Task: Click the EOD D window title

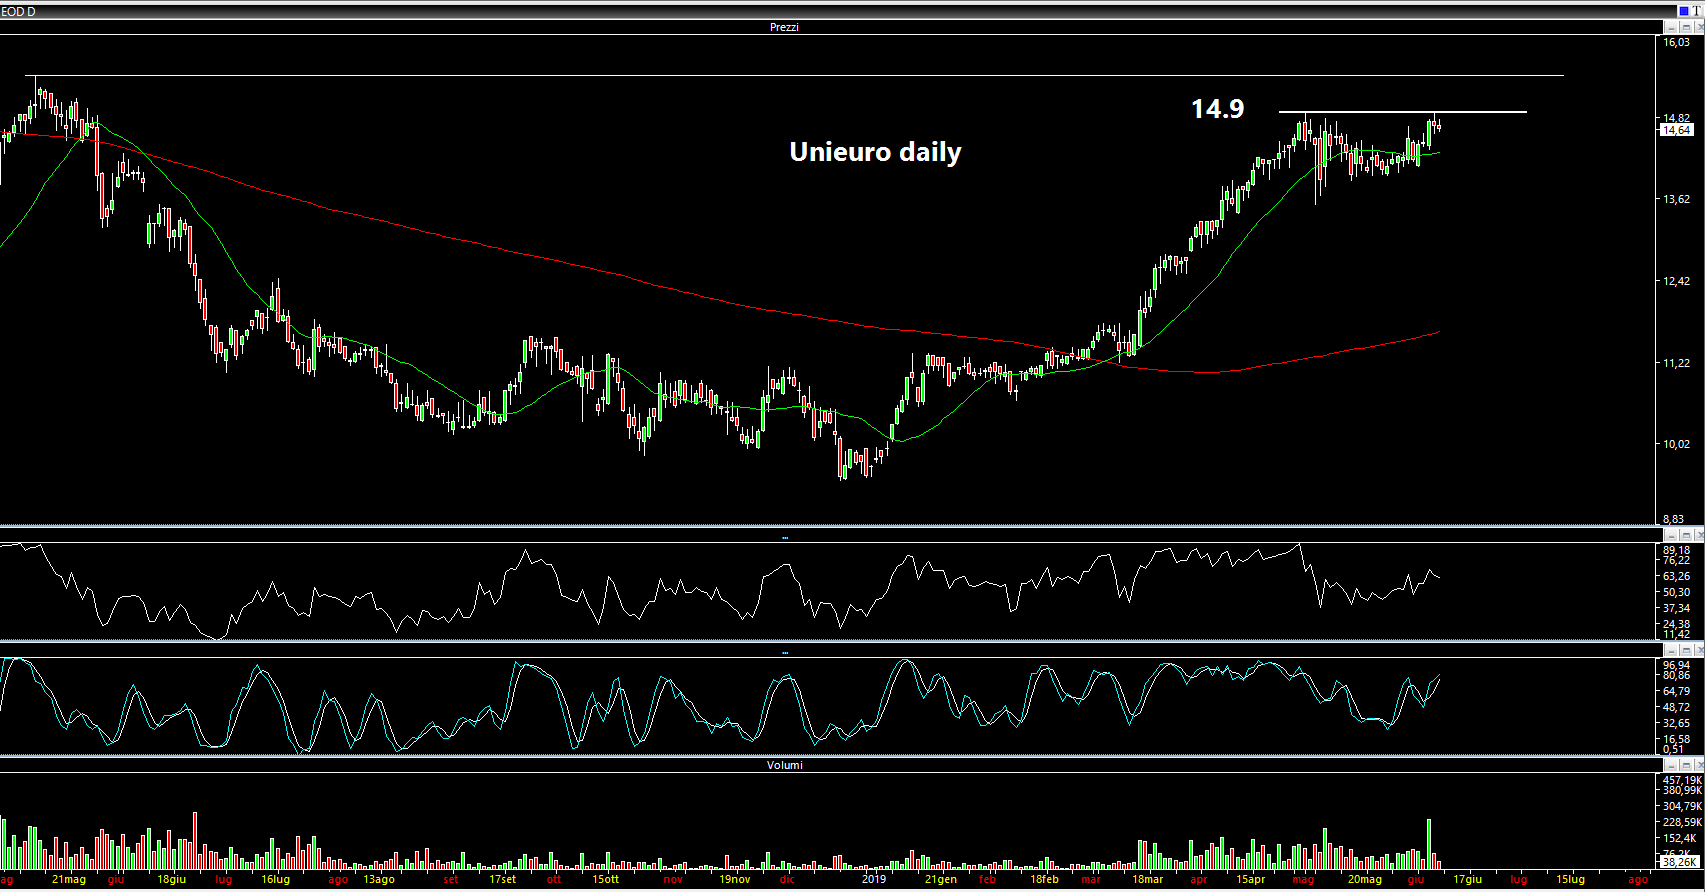Action: [18, 11]
